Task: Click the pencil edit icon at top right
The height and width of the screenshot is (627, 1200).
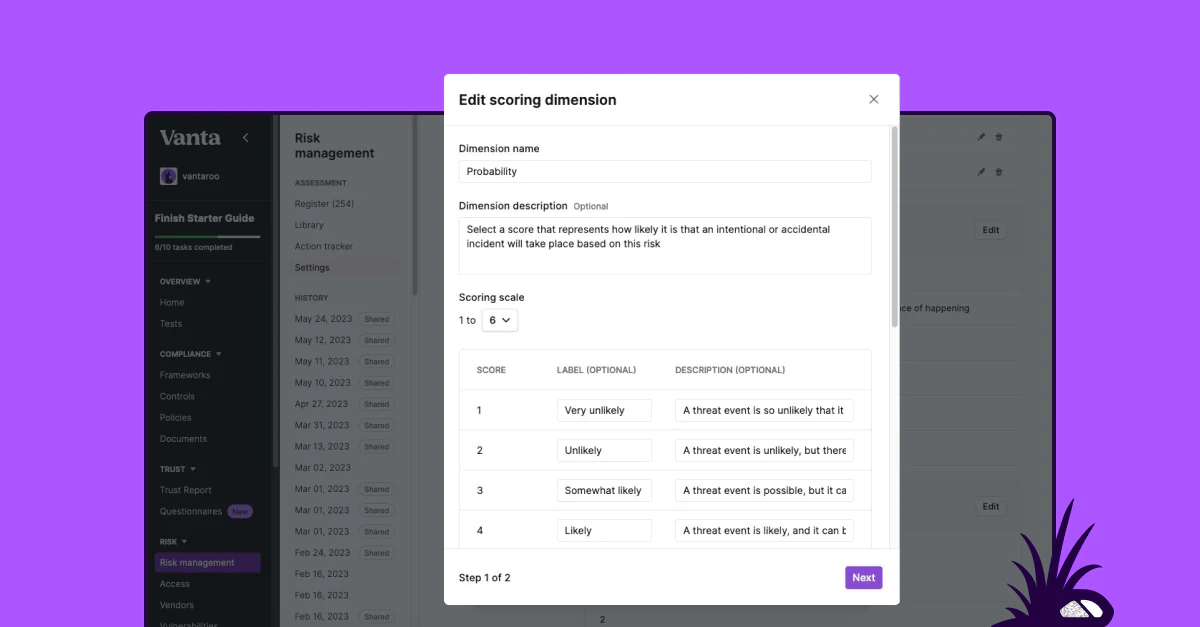Action: (x=980, y=135)
